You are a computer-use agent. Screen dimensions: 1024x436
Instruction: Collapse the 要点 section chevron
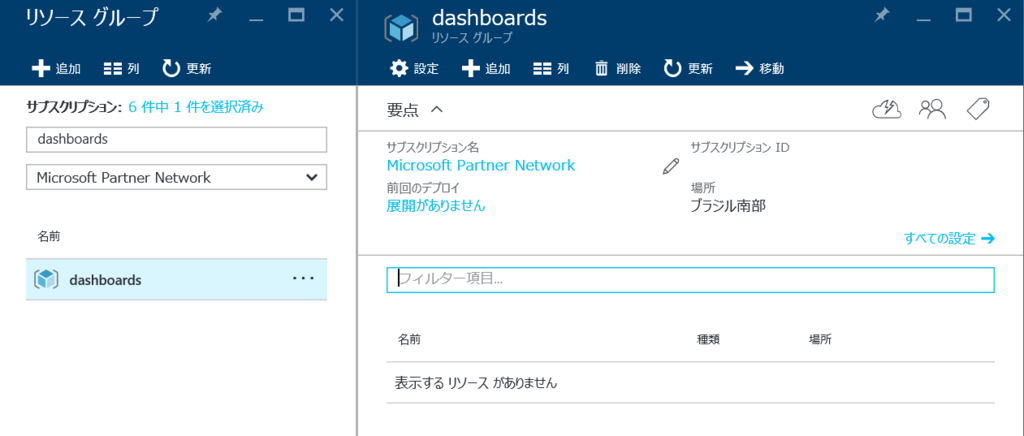pyautogui.click(x=437, y=110)
